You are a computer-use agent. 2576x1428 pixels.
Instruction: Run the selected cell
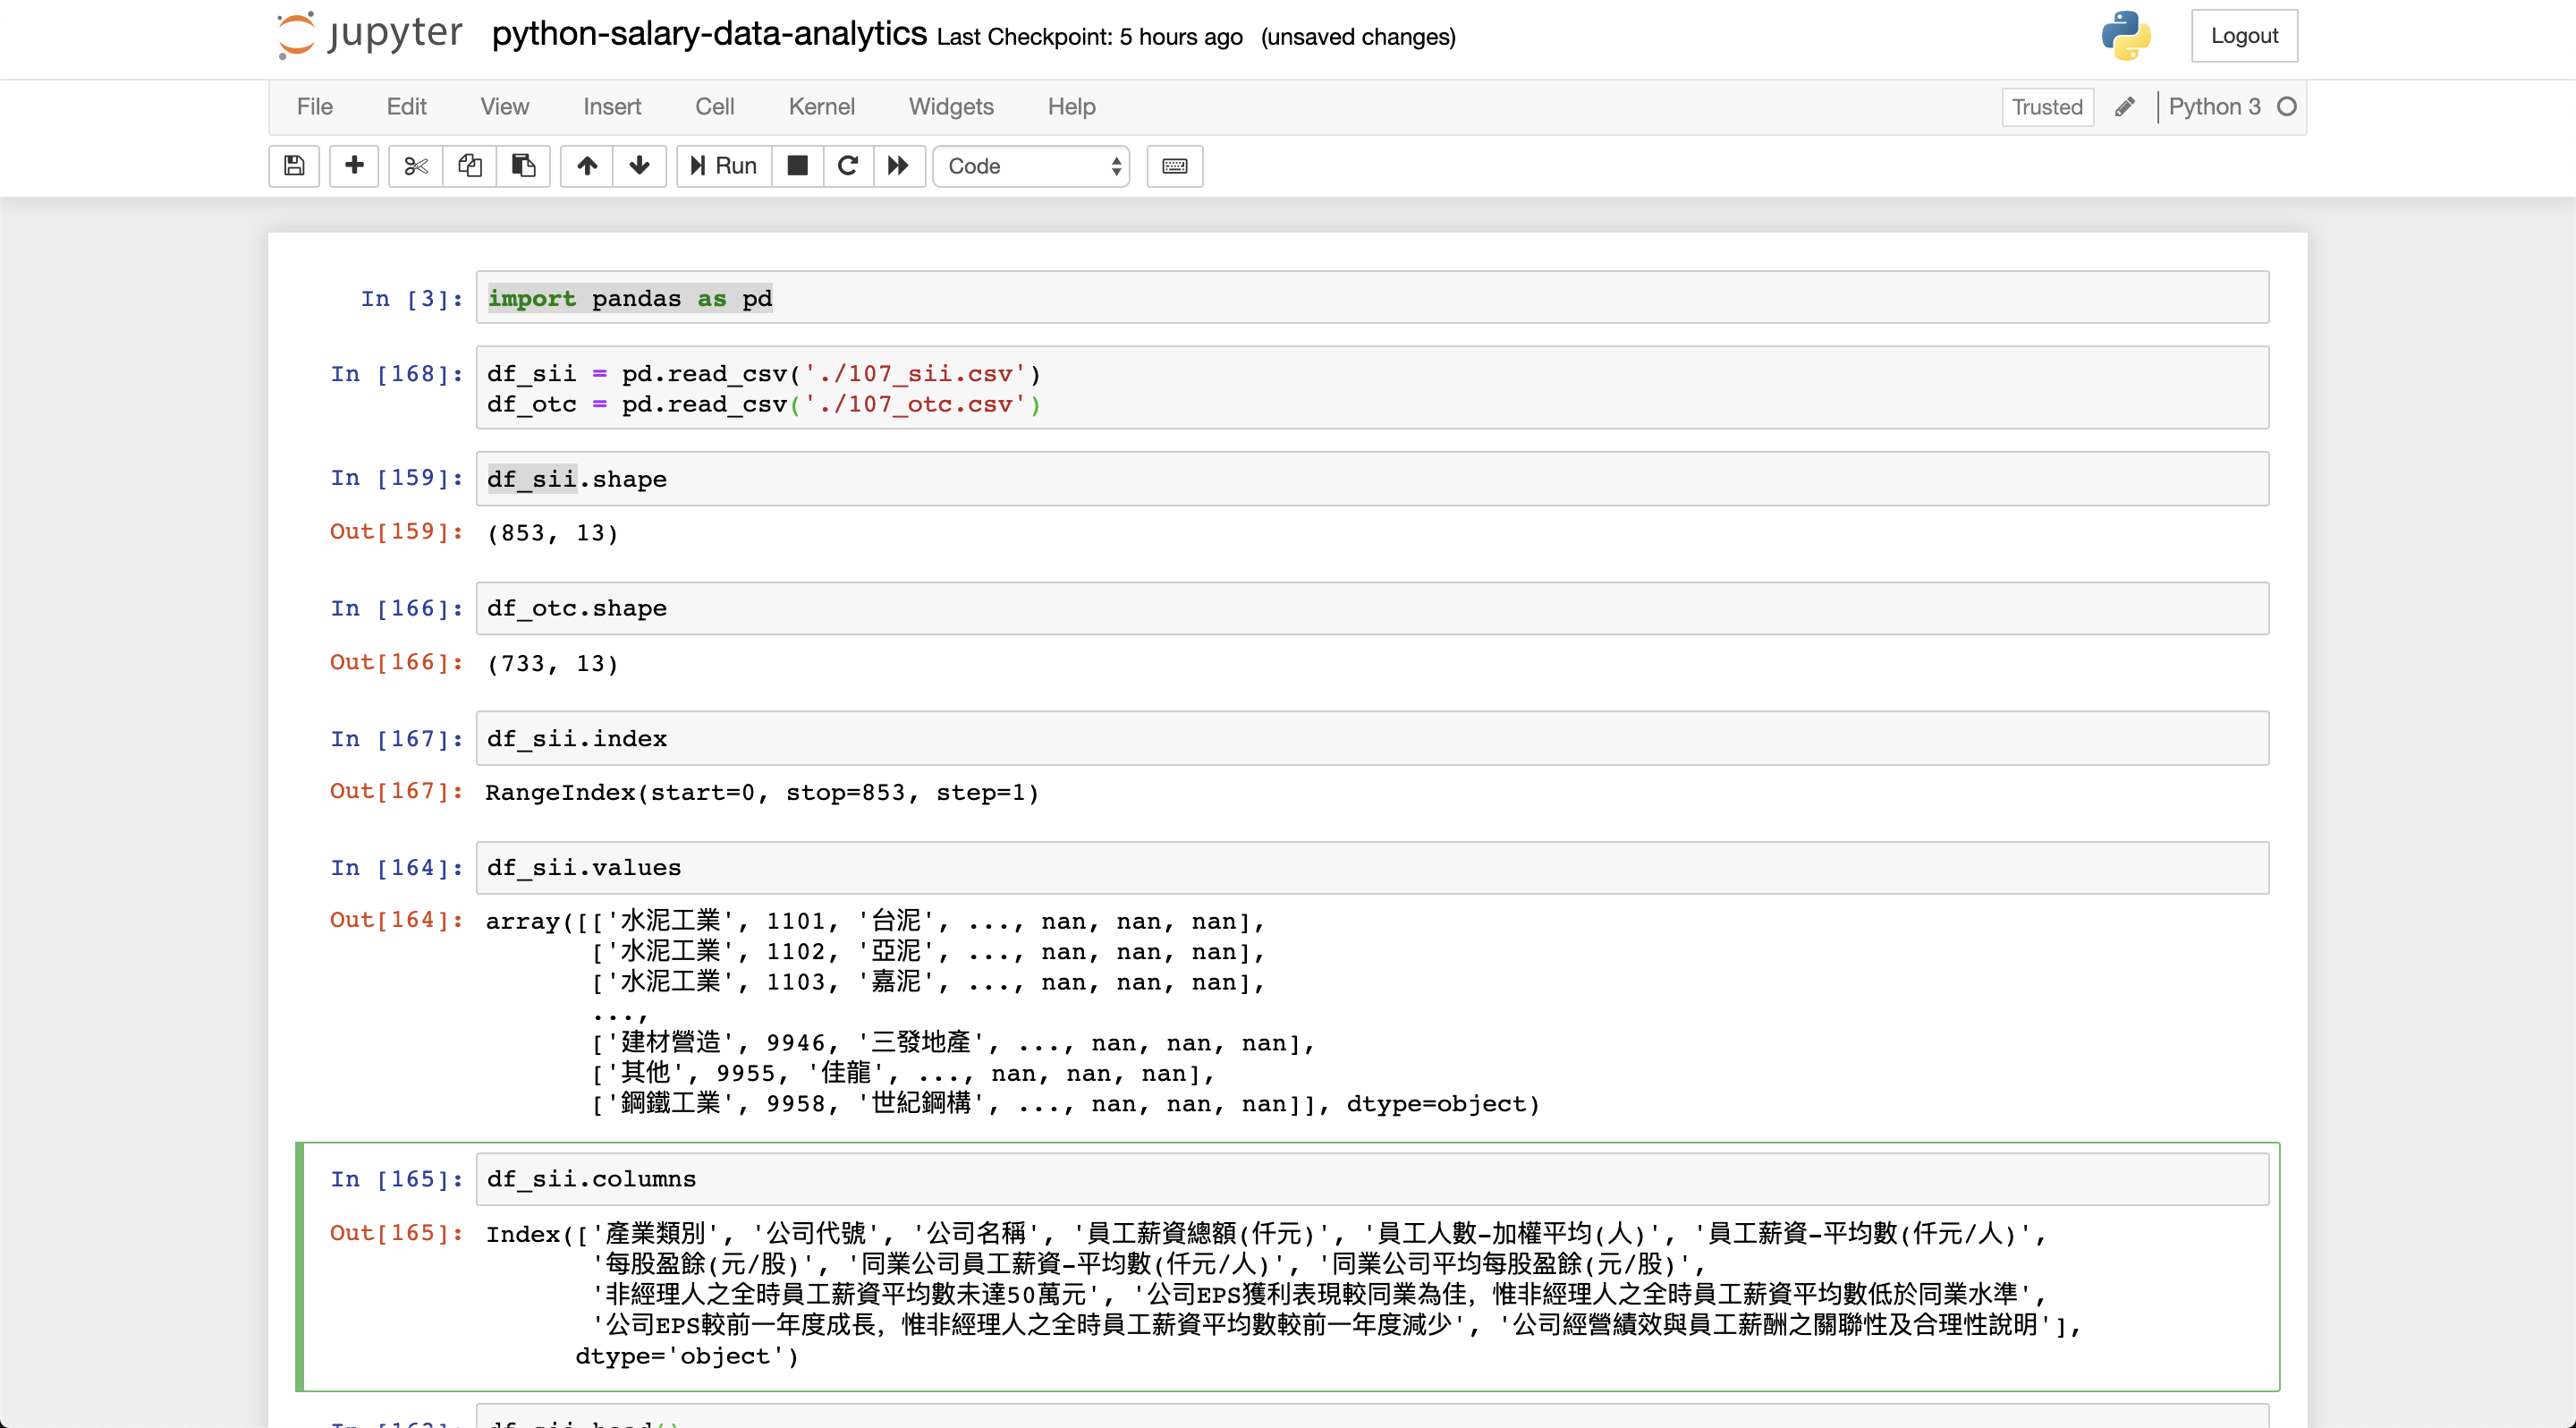[724, 166]
